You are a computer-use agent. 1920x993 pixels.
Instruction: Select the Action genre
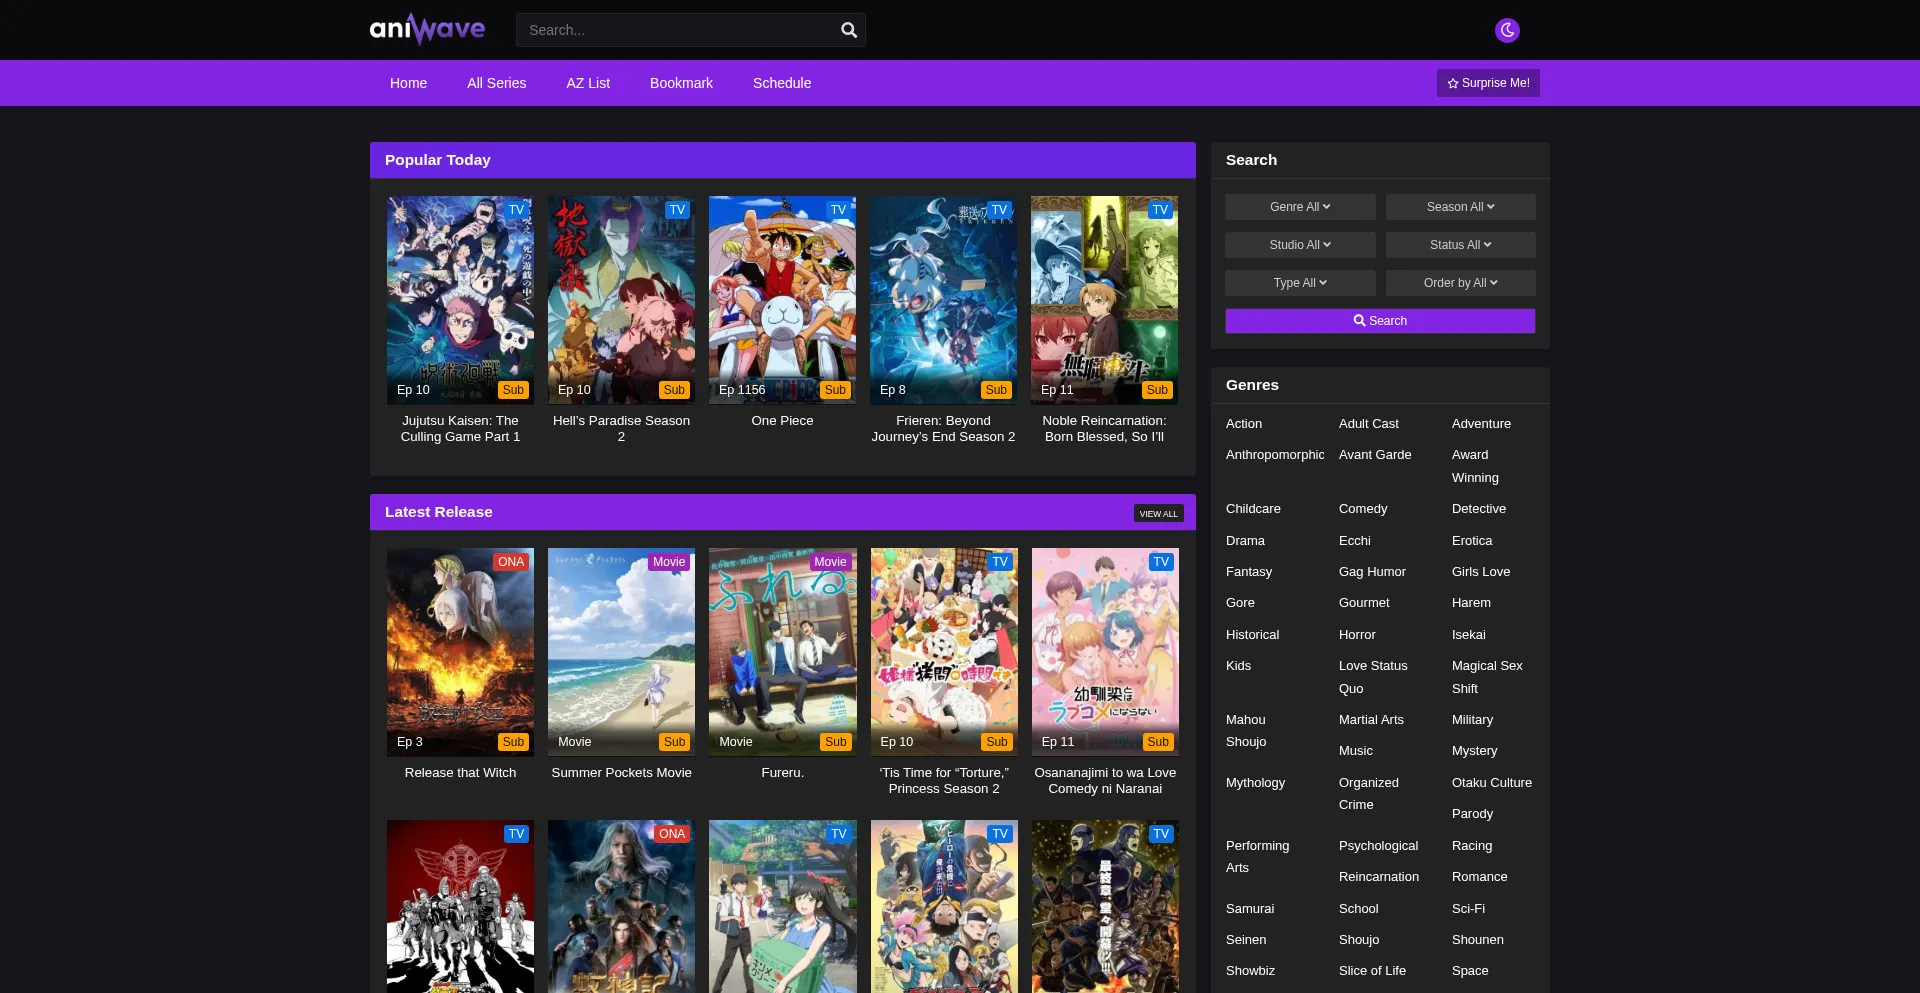(1244, 424)
